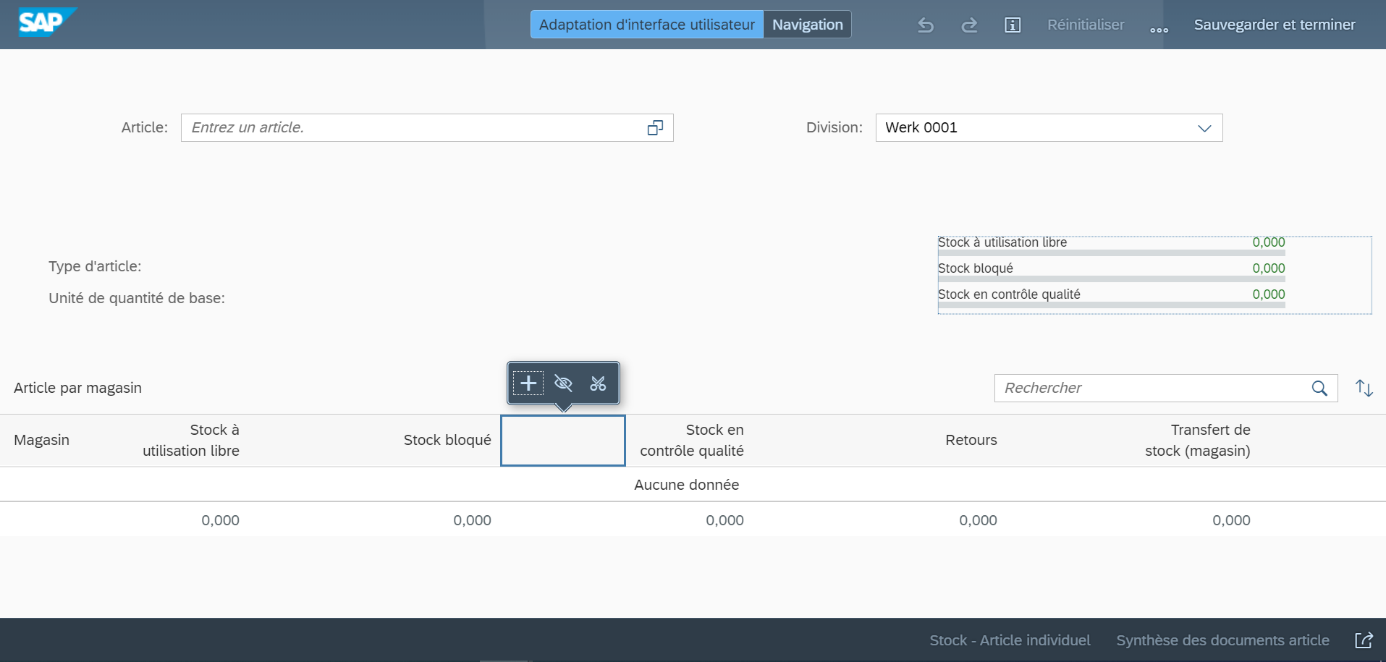Open Synthèse des documents article link
Viewport: 1386px width, 662px height.
click(1222, 640)
